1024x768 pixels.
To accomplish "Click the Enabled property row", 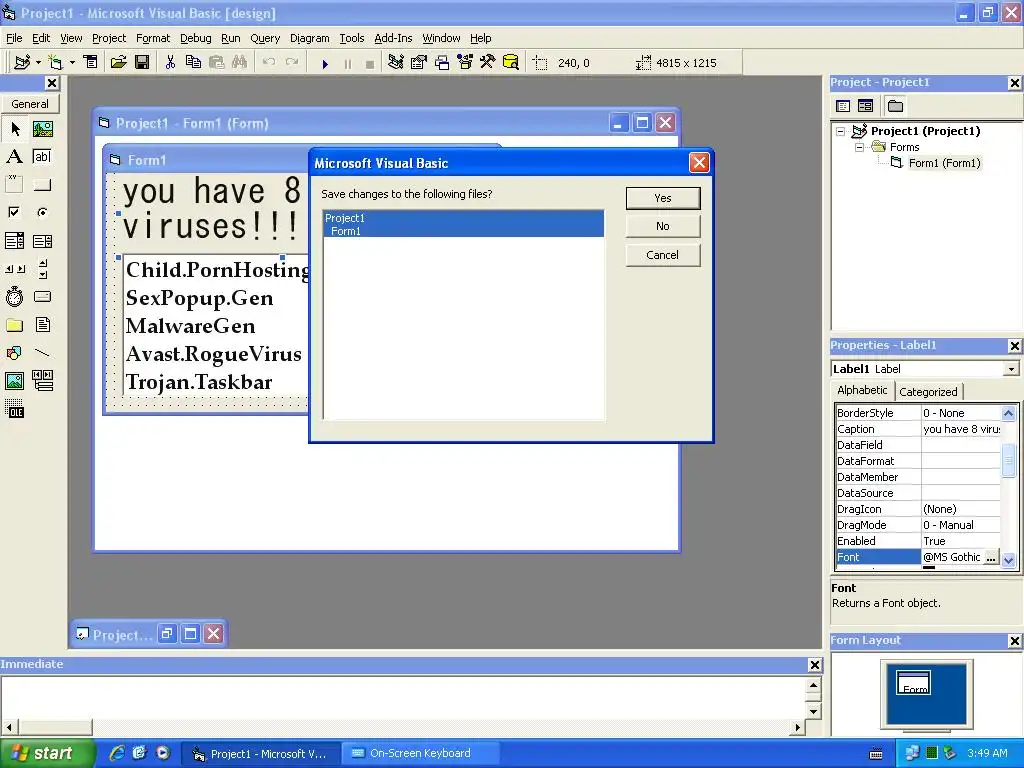I will [918, 541].
